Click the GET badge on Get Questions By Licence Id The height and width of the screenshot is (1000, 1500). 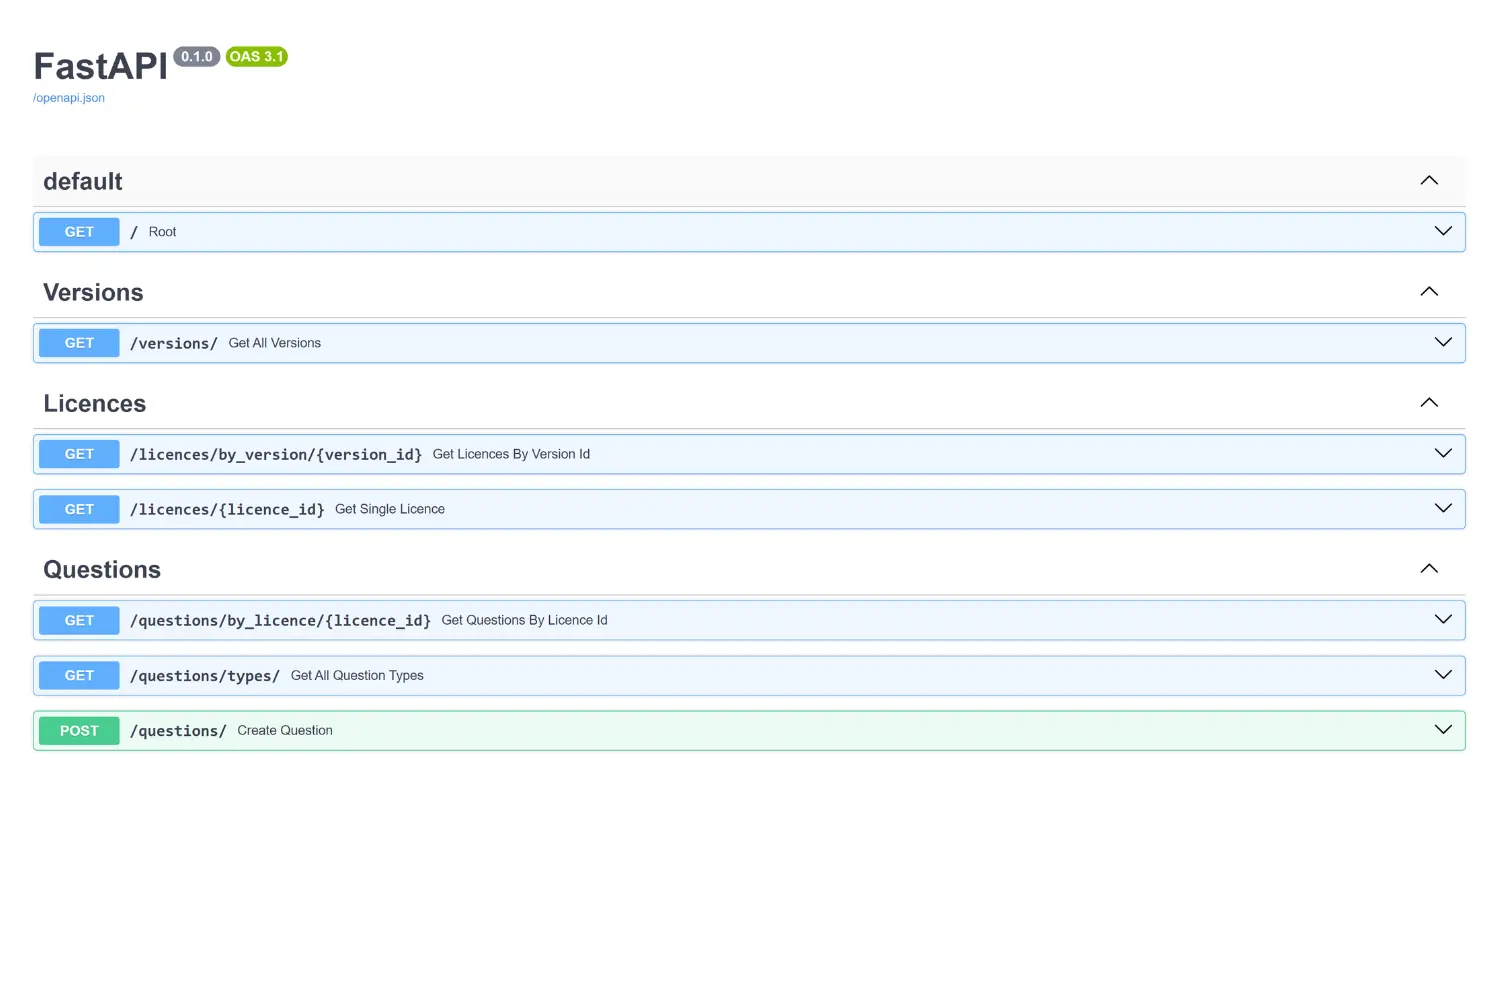(x=78, y=620)
